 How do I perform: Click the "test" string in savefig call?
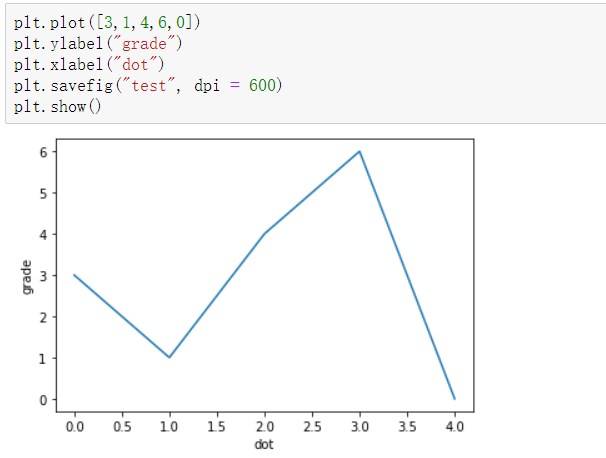tap(149, 85)
